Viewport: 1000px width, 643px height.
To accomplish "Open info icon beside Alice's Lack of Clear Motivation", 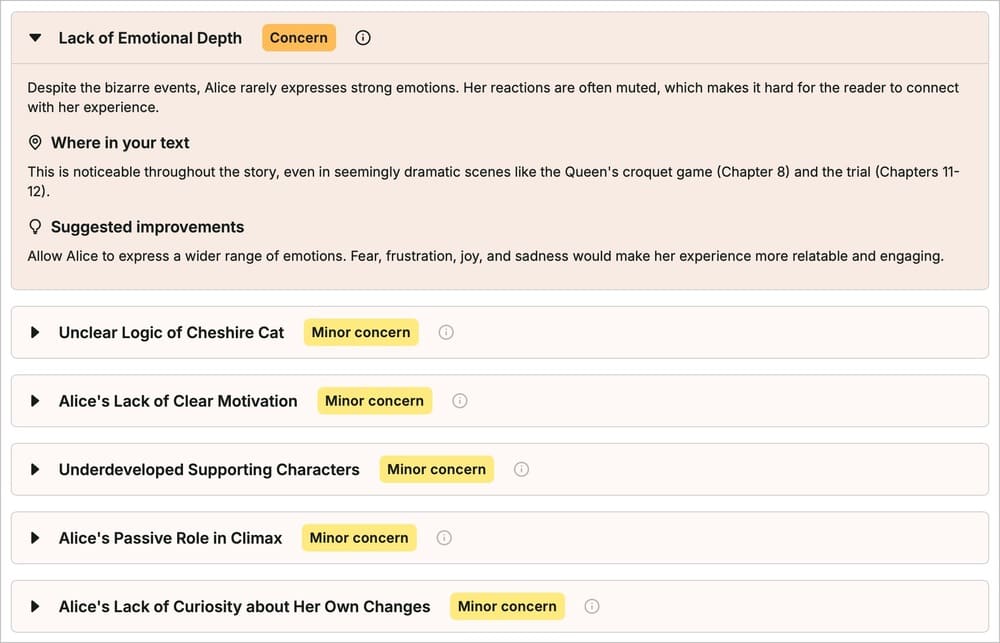I will 459,401.
